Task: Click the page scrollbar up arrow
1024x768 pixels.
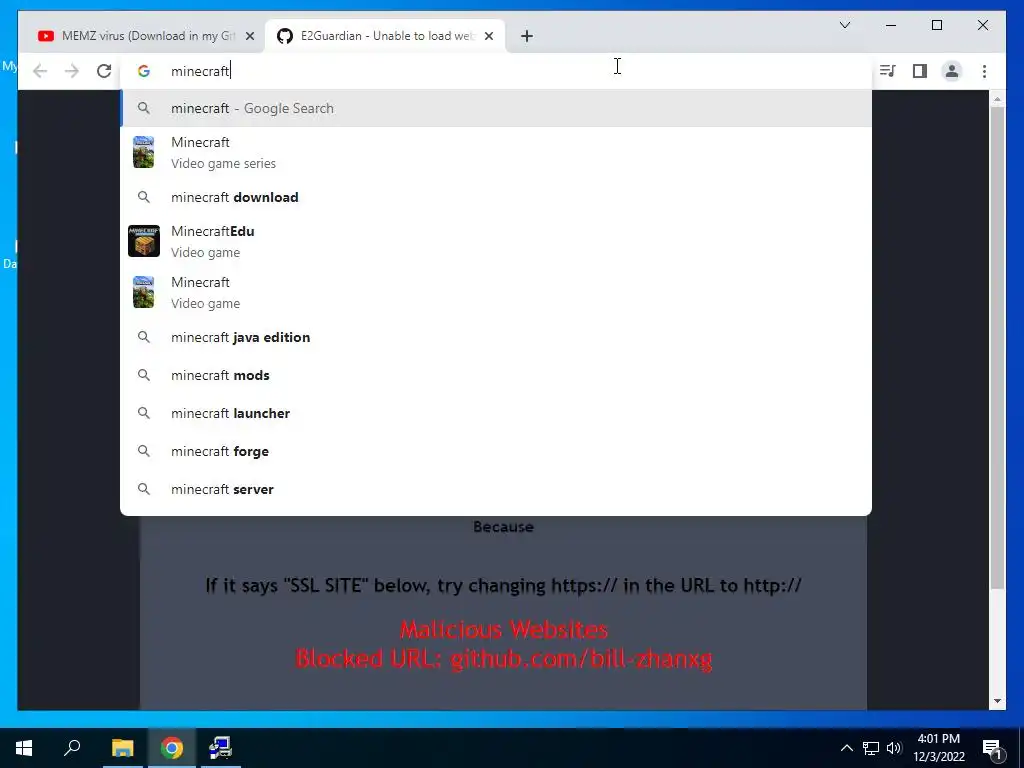Action: coord(997,99)
